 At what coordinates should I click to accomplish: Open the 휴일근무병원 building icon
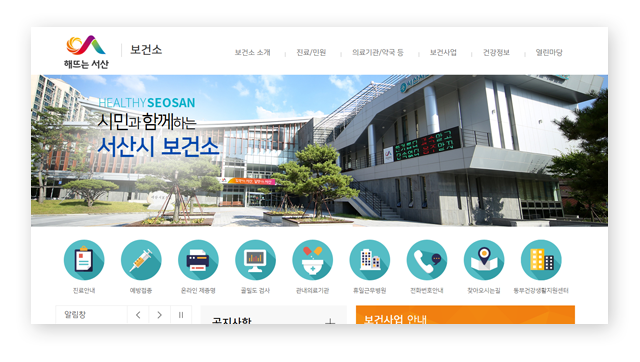click(x=370, y=260)
